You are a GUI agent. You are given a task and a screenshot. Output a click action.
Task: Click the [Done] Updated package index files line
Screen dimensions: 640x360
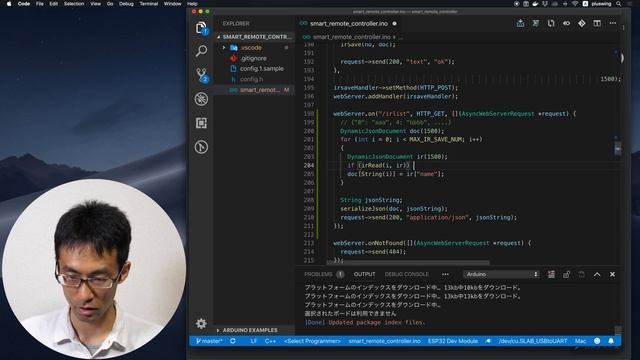click(x=365, y=322)
